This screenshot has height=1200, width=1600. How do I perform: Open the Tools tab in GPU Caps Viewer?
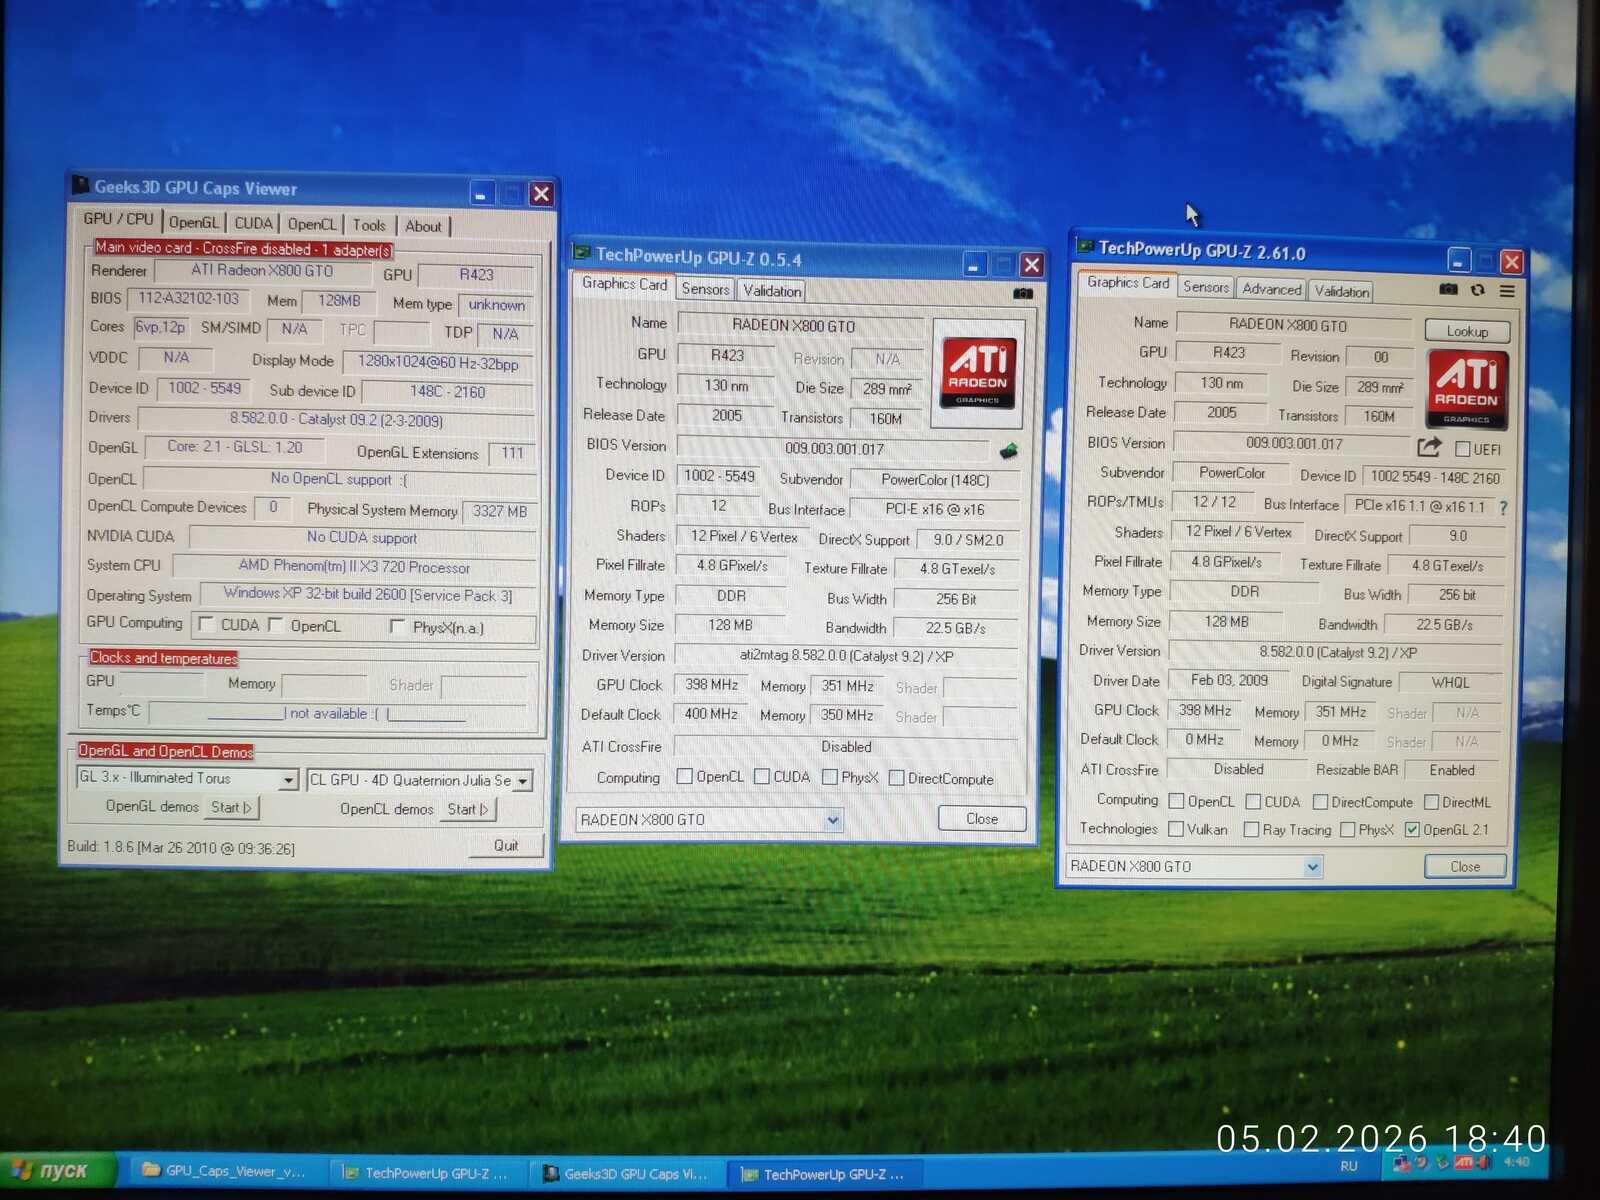point(369,226)
